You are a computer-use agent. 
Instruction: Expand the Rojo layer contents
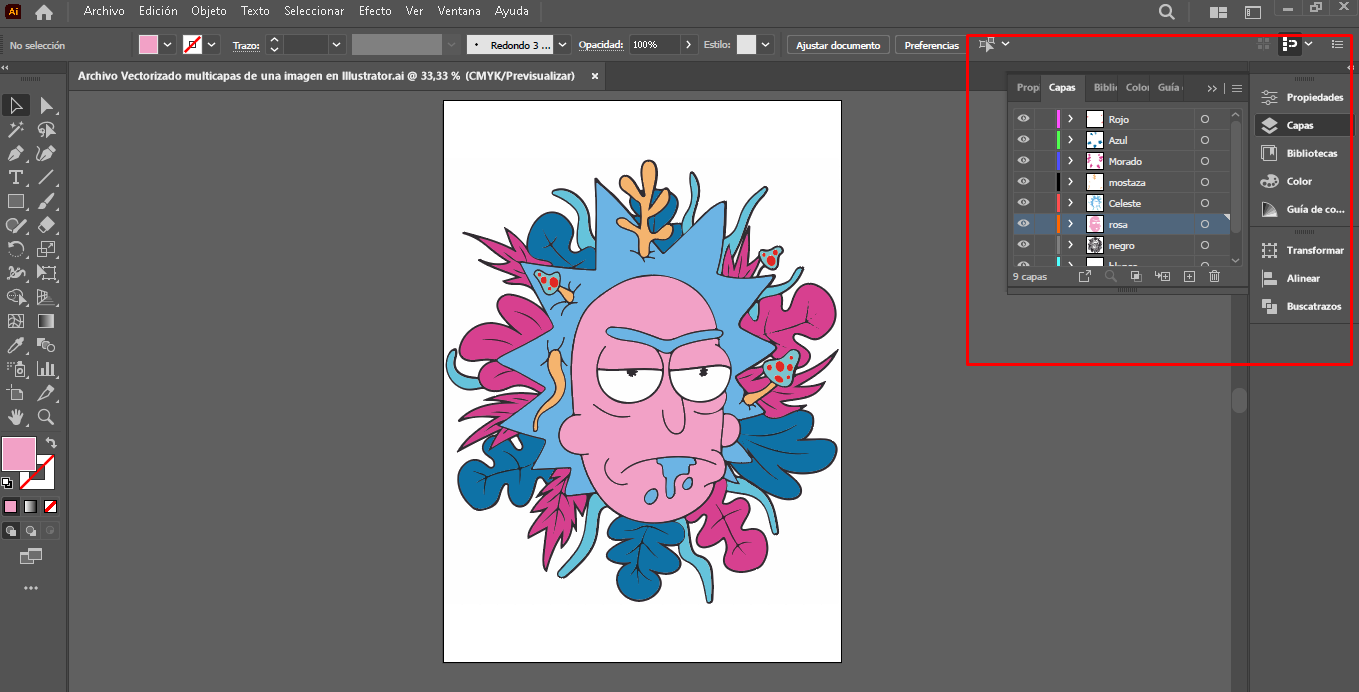[1071, 119]
